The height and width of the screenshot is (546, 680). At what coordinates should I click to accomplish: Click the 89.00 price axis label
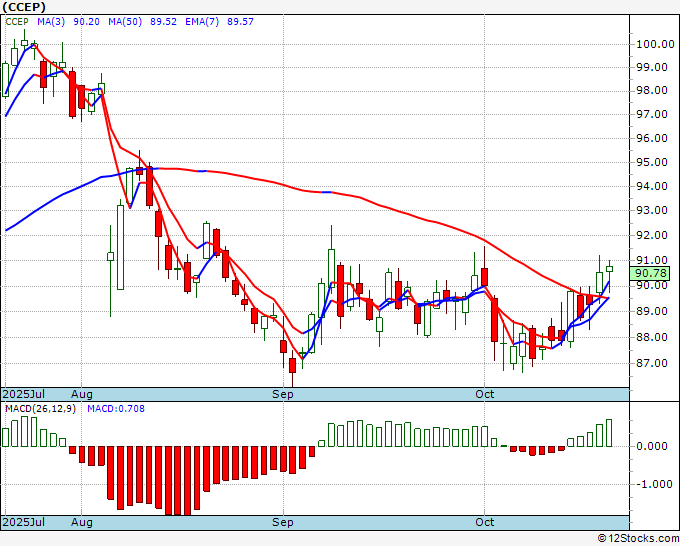[652, 311]
